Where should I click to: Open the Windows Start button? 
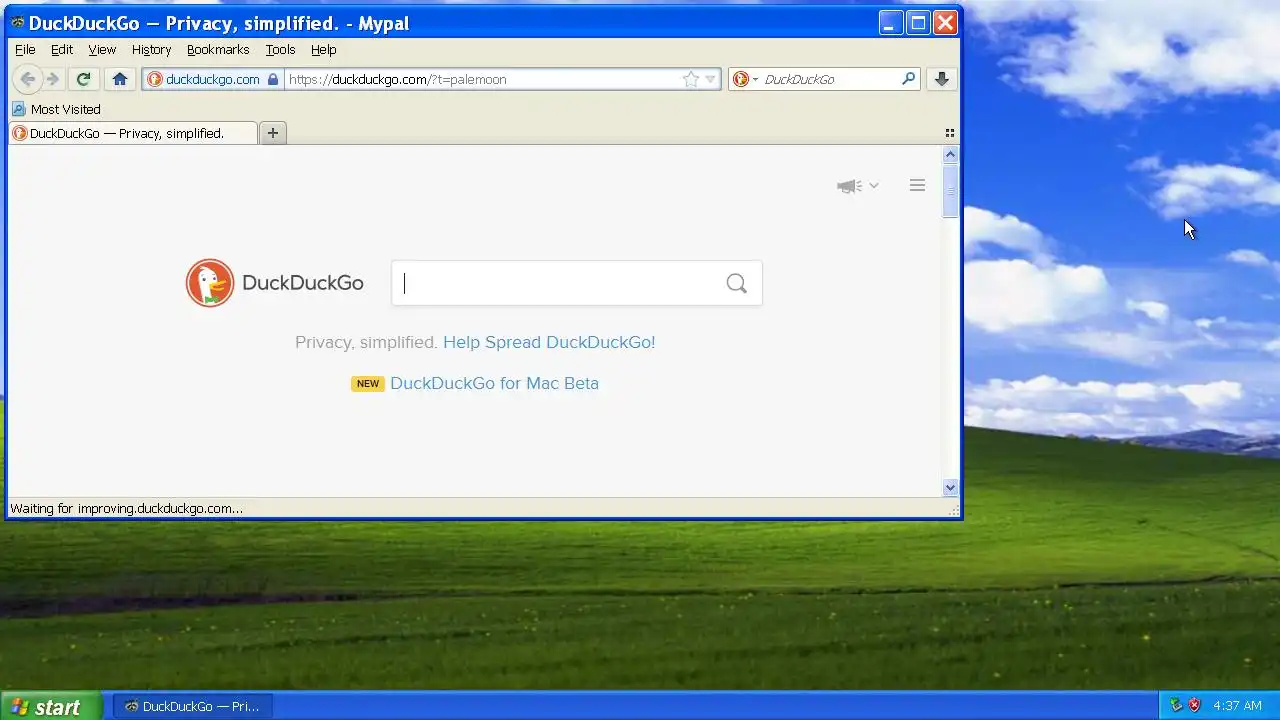51,706
